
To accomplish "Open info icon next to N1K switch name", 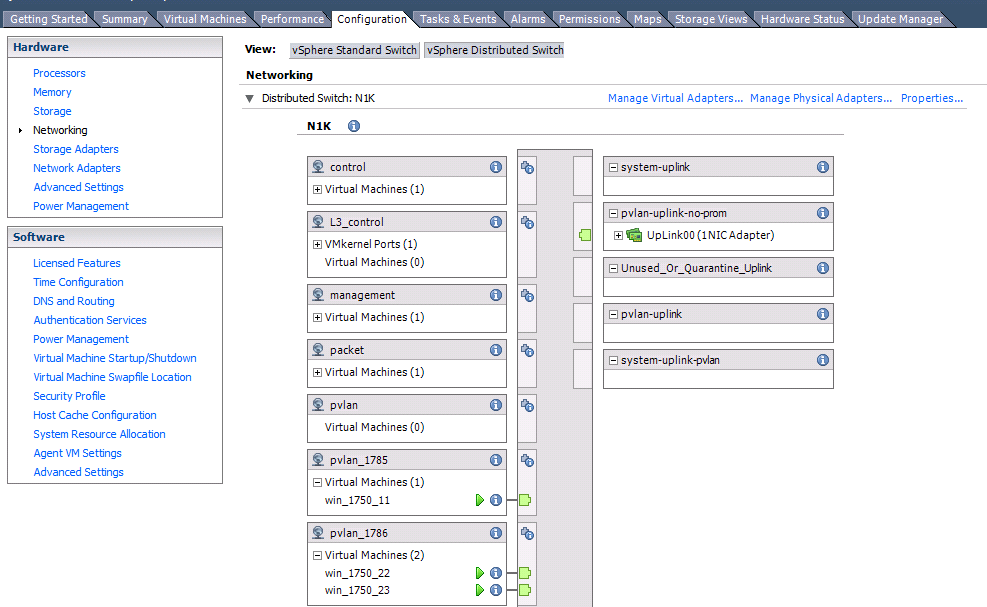I will point(354,126).
